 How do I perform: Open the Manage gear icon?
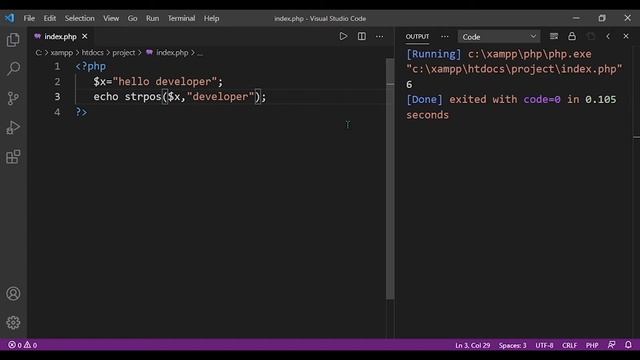(13, 322)
